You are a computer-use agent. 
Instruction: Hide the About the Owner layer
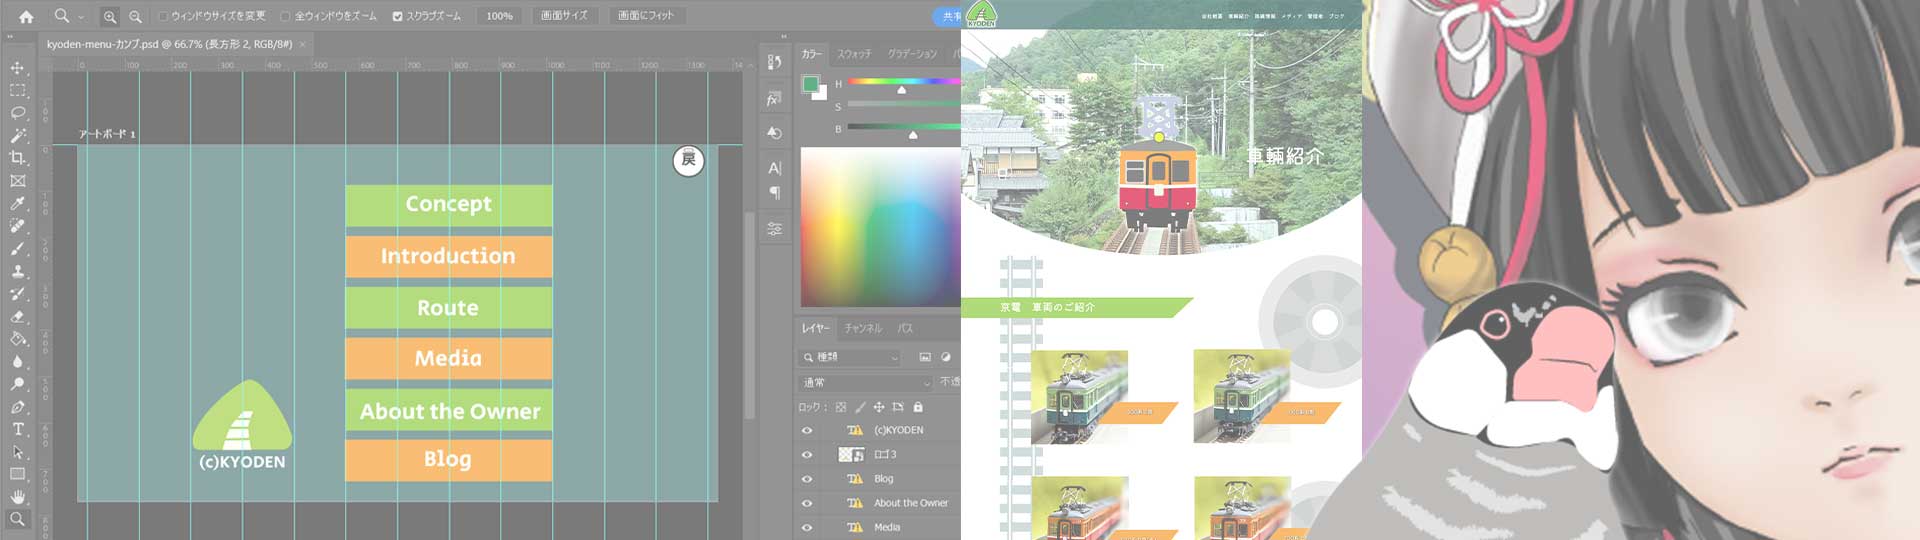807,503
